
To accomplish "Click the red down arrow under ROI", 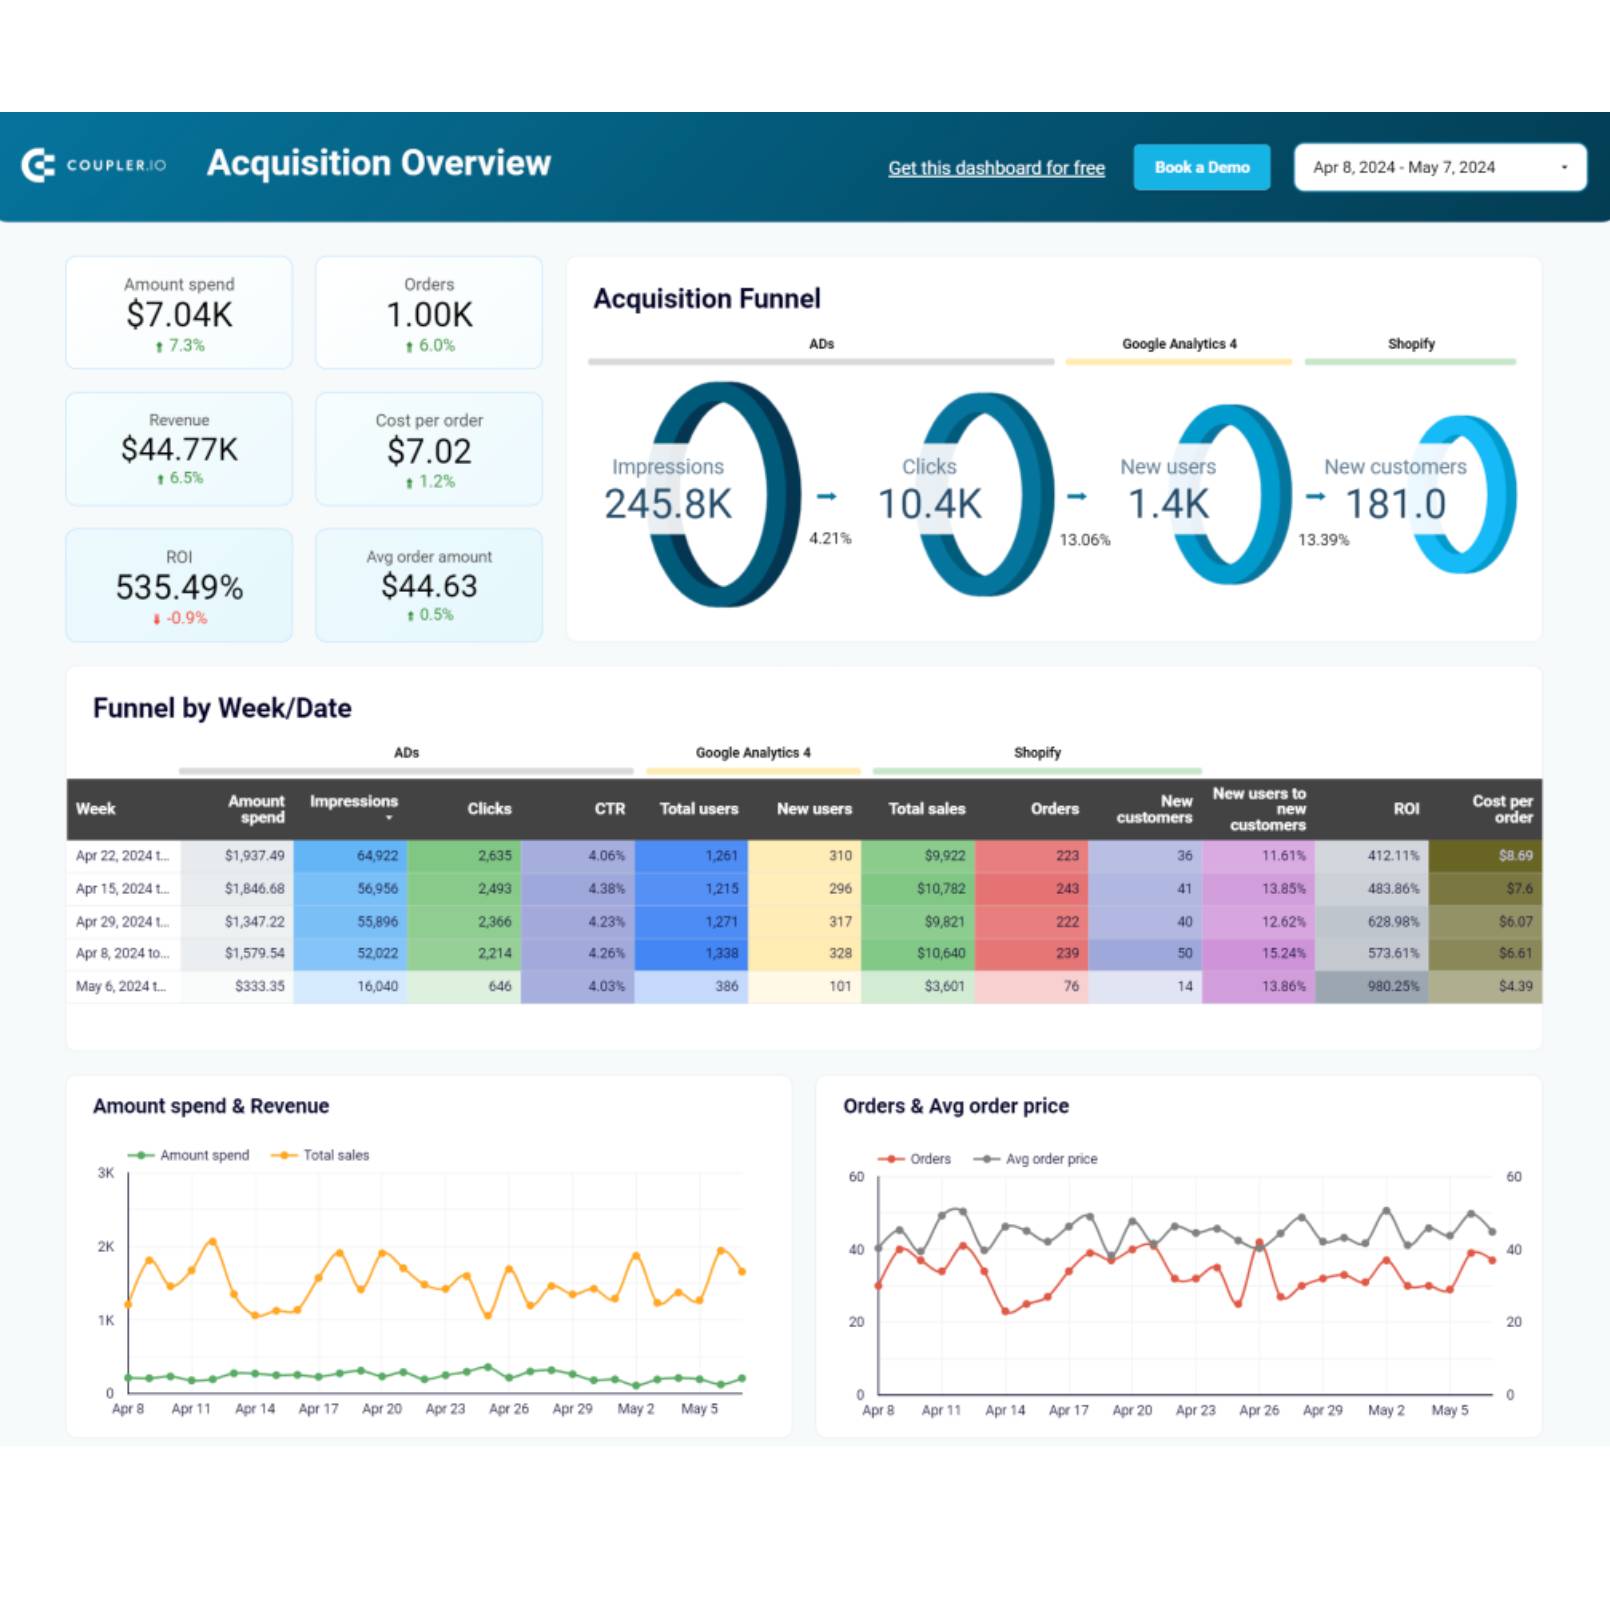I will [156, 619].
